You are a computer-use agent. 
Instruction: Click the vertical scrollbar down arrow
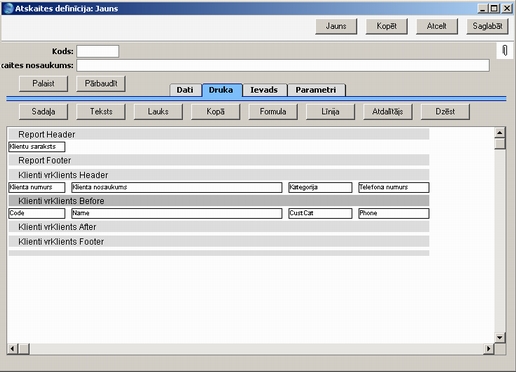pos(499,337)
